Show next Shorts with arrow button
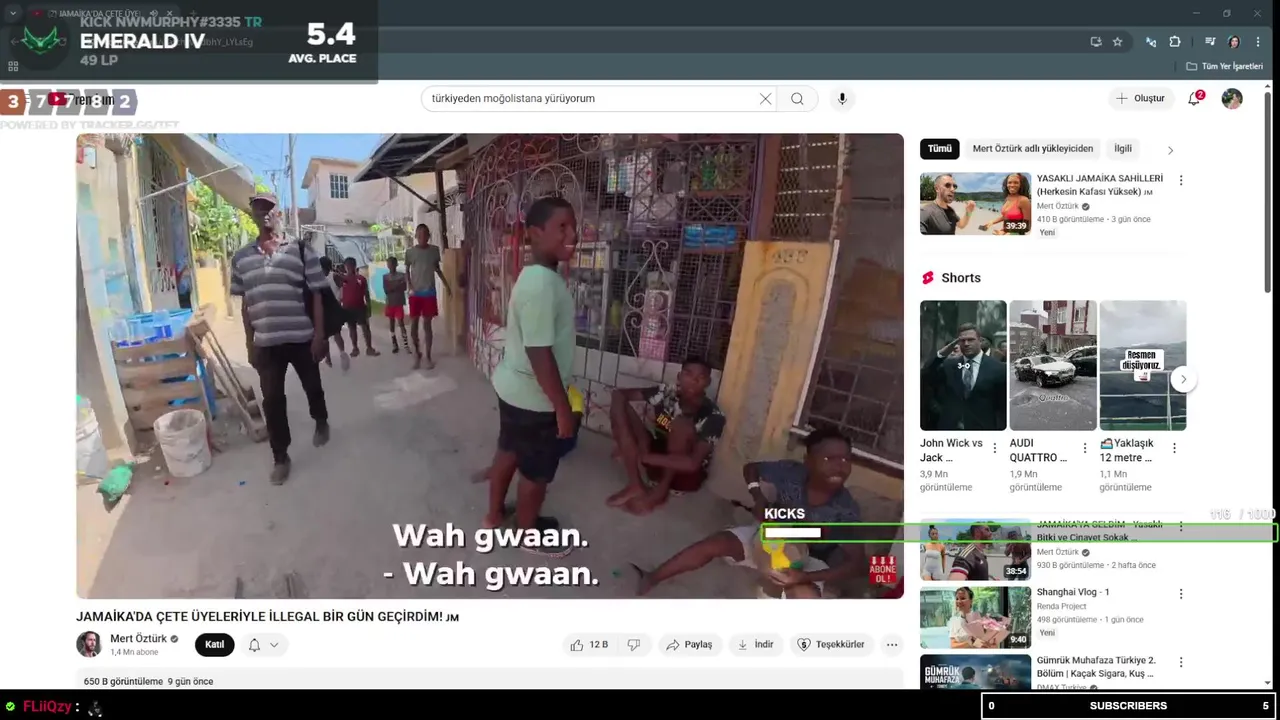 (1183, 379)
